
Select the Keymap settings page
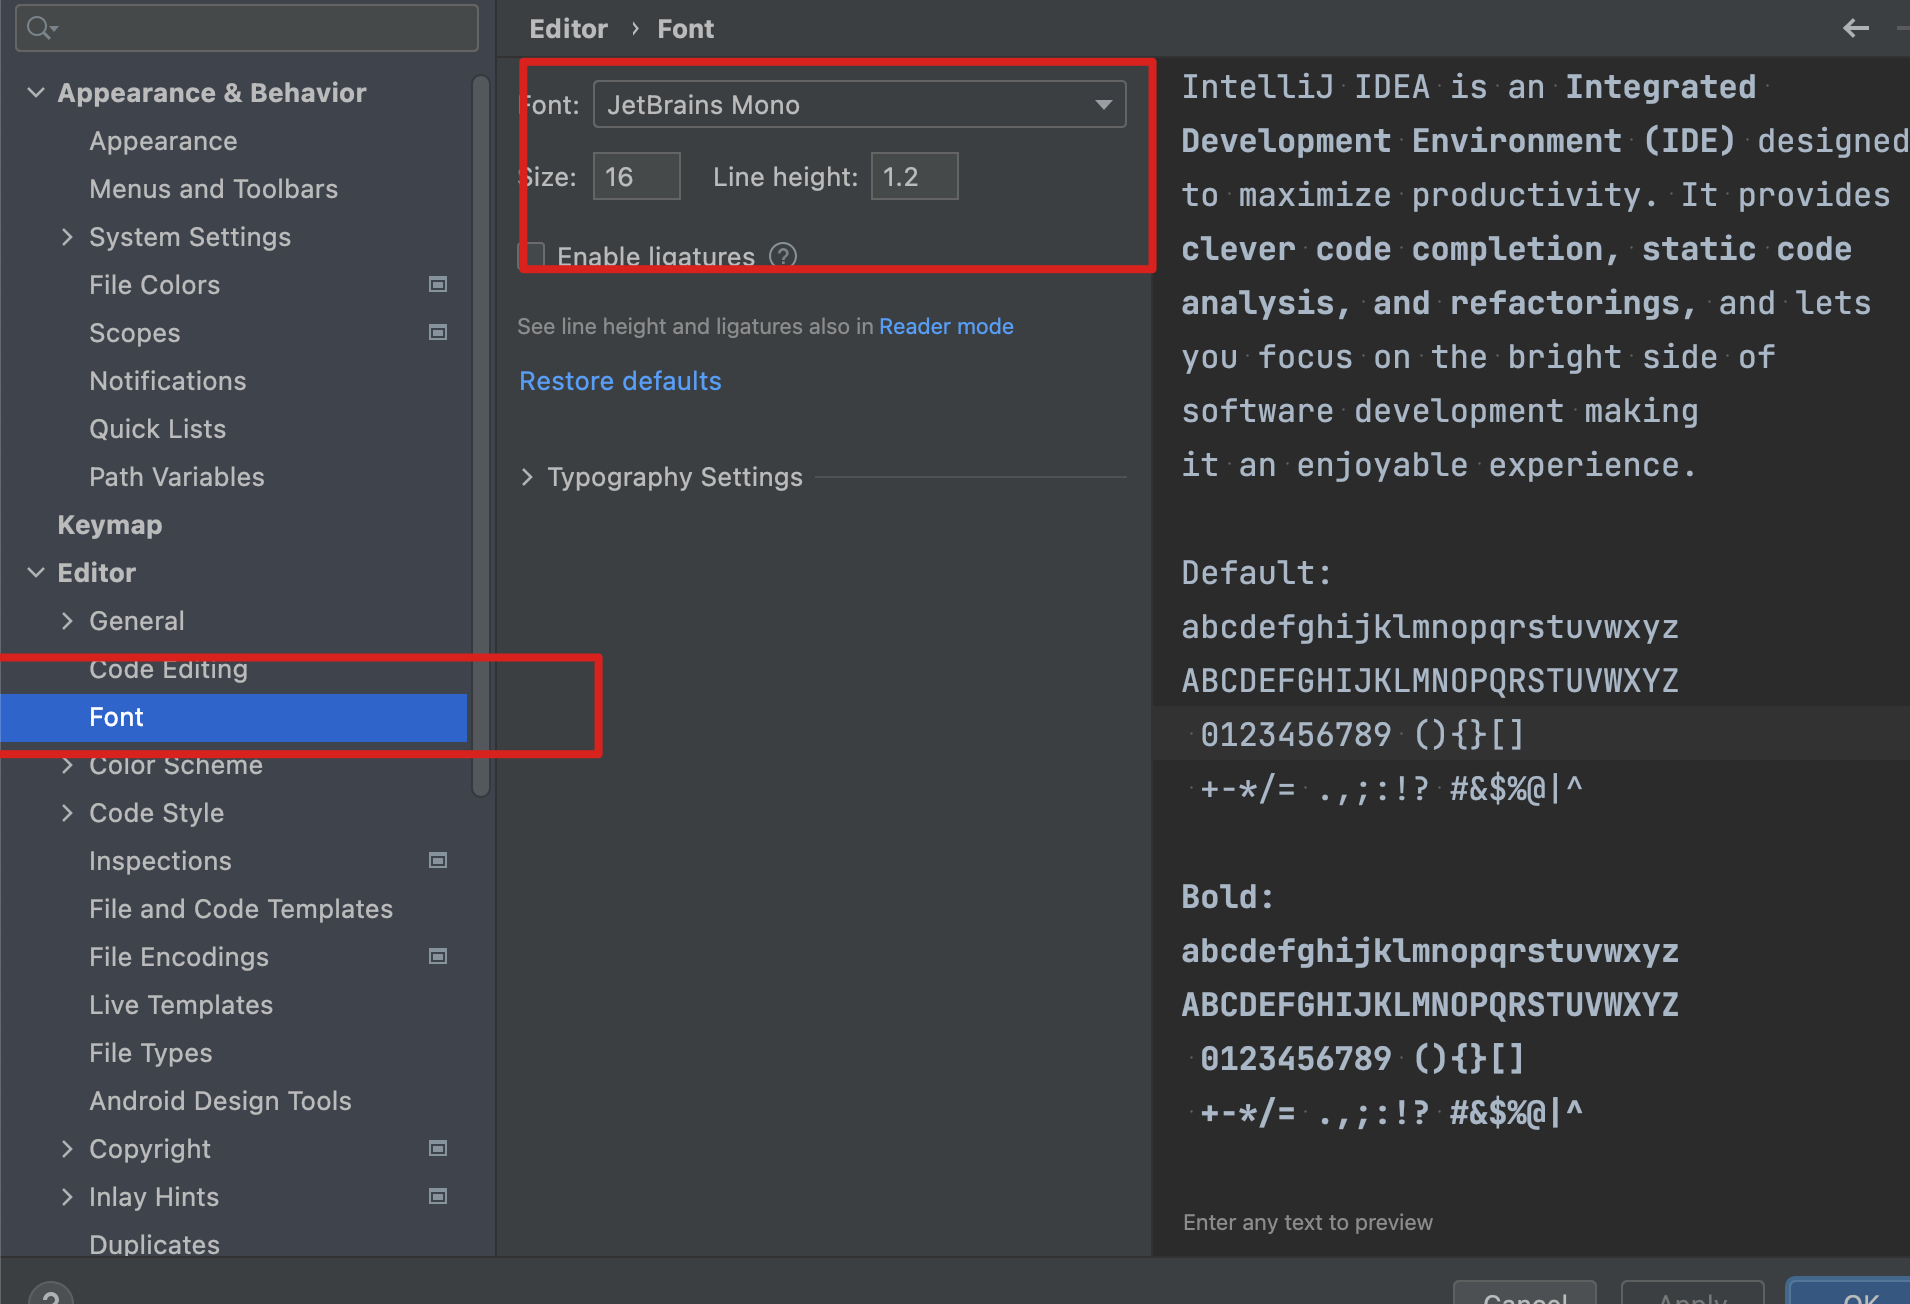click(x=109, y=525)
